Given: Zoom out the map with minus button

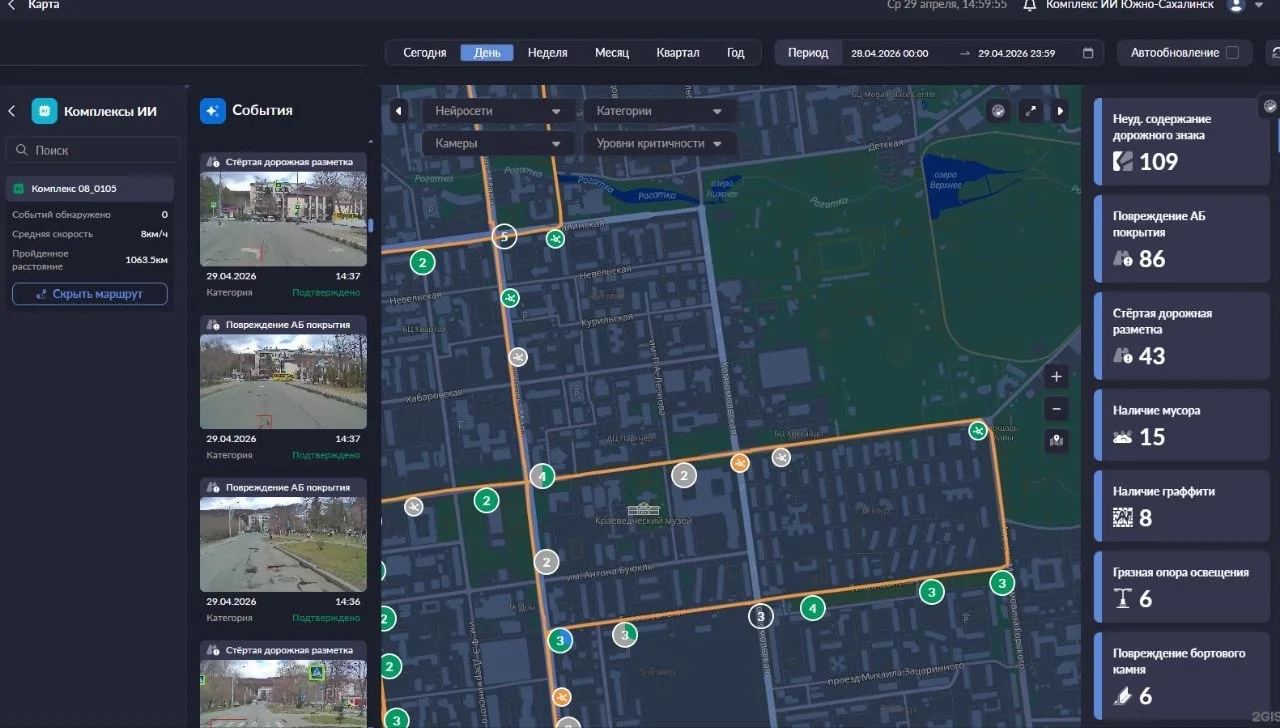Looking at the screenshot, I should click(x=1057, y=409).
